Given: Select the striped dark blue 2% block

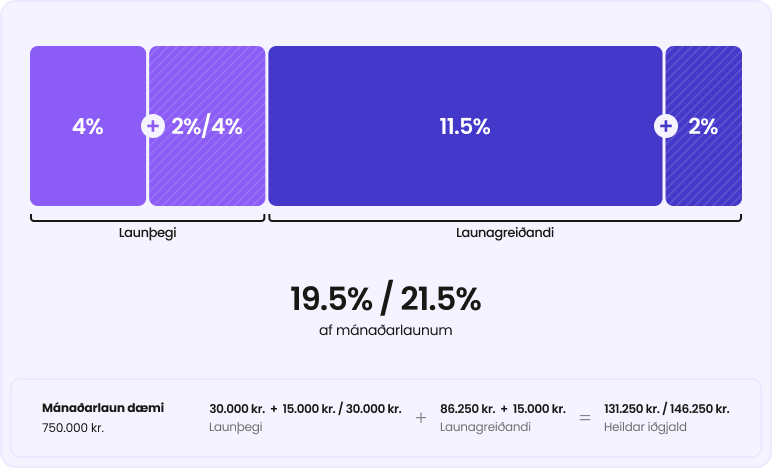Looking at the screenshot, I should tap(706, 126).
